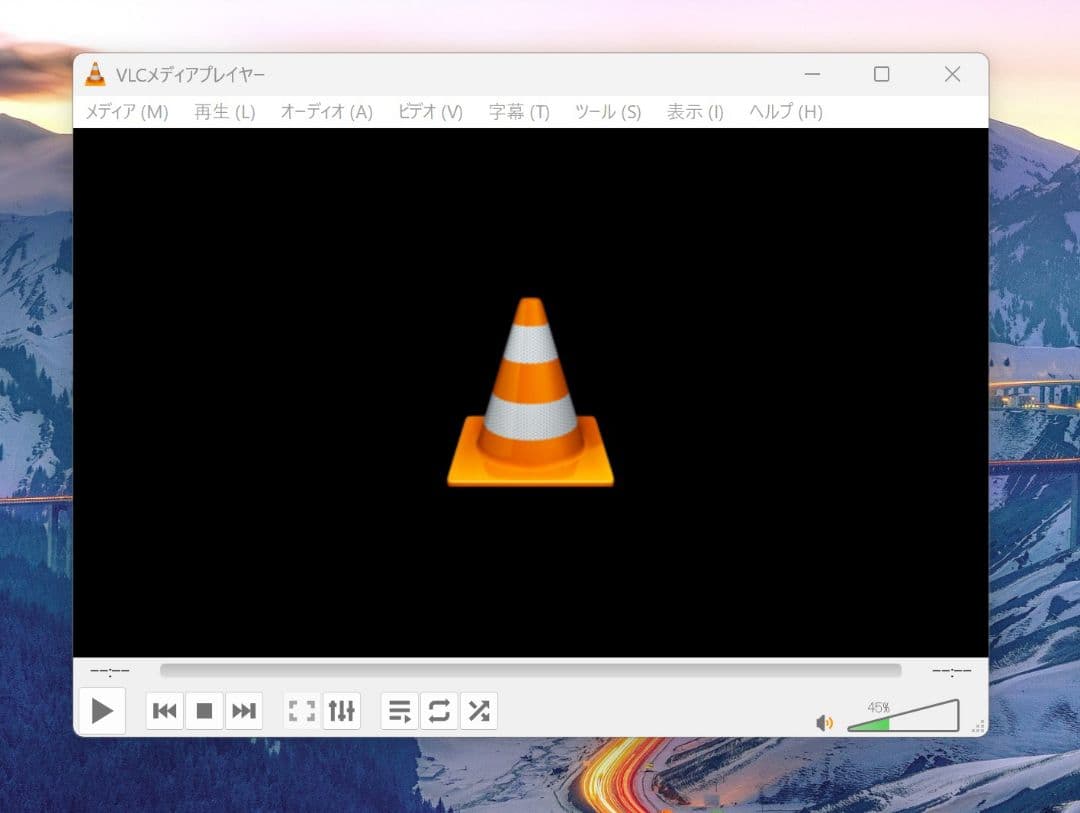Toggle fullscreen video mode
This screenshot has height=813, width=1080.
tap(302, 711)
